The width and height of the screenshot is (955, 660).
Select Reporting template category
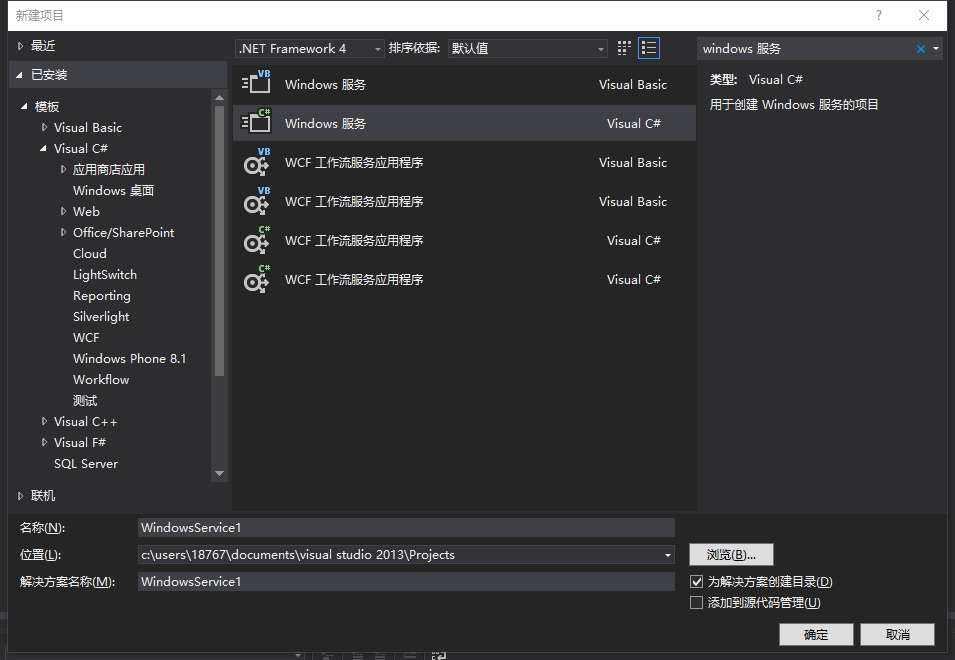click(102, 295)
